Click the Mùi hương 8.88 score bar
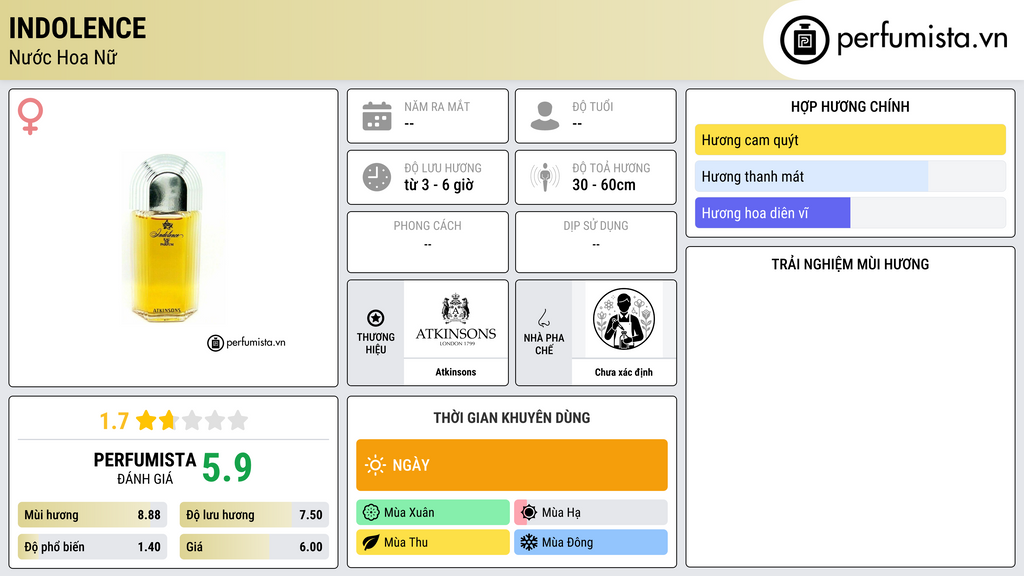This screenshot has height=576, width=1024. [x=93, y=515]
